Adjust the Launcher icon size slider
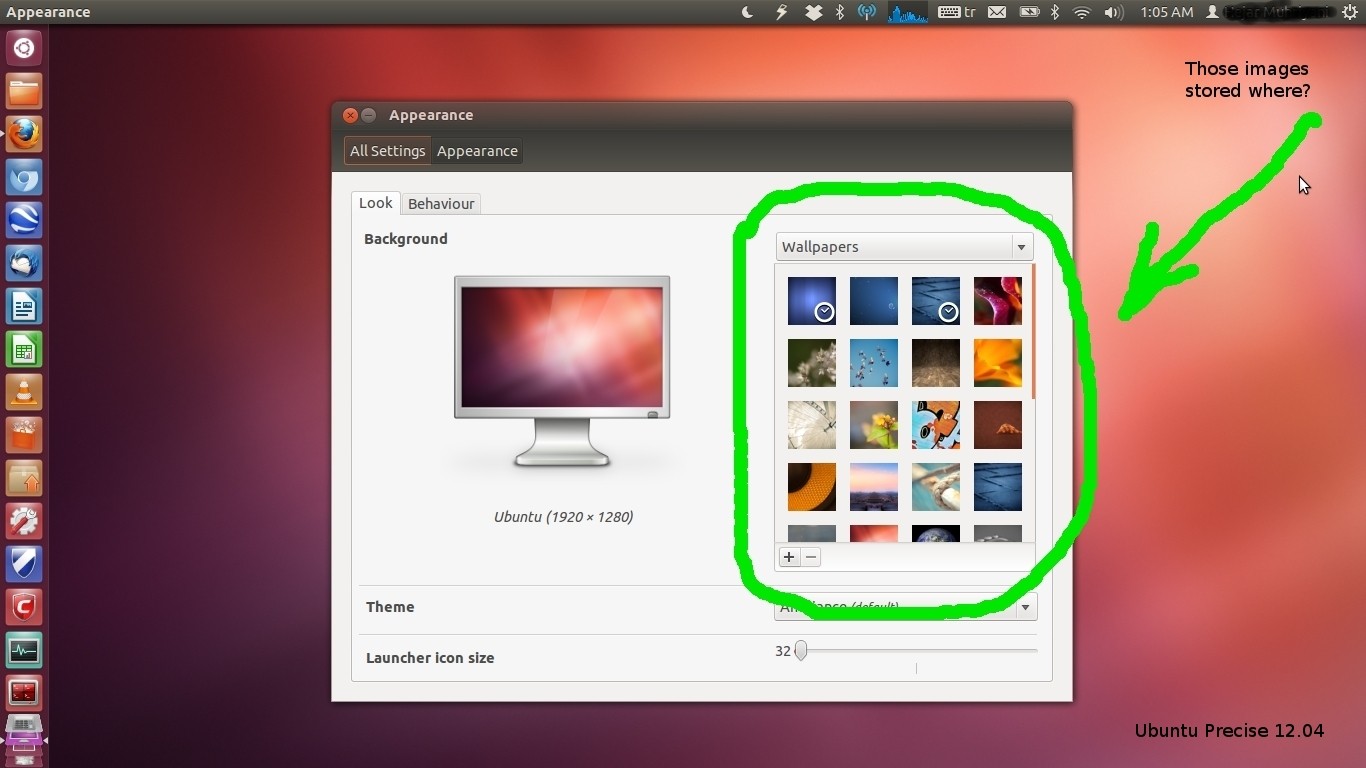 pyautogui.click(x=801, y=650)
